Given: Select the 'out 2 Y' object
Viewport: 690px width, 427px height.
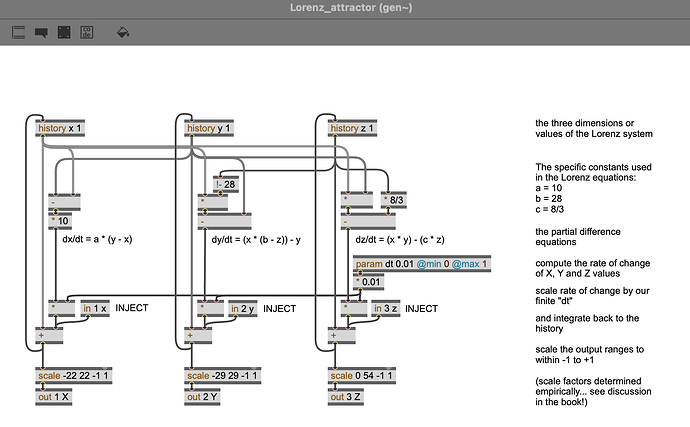Looking at the screenshot, I should coord(202,397).
